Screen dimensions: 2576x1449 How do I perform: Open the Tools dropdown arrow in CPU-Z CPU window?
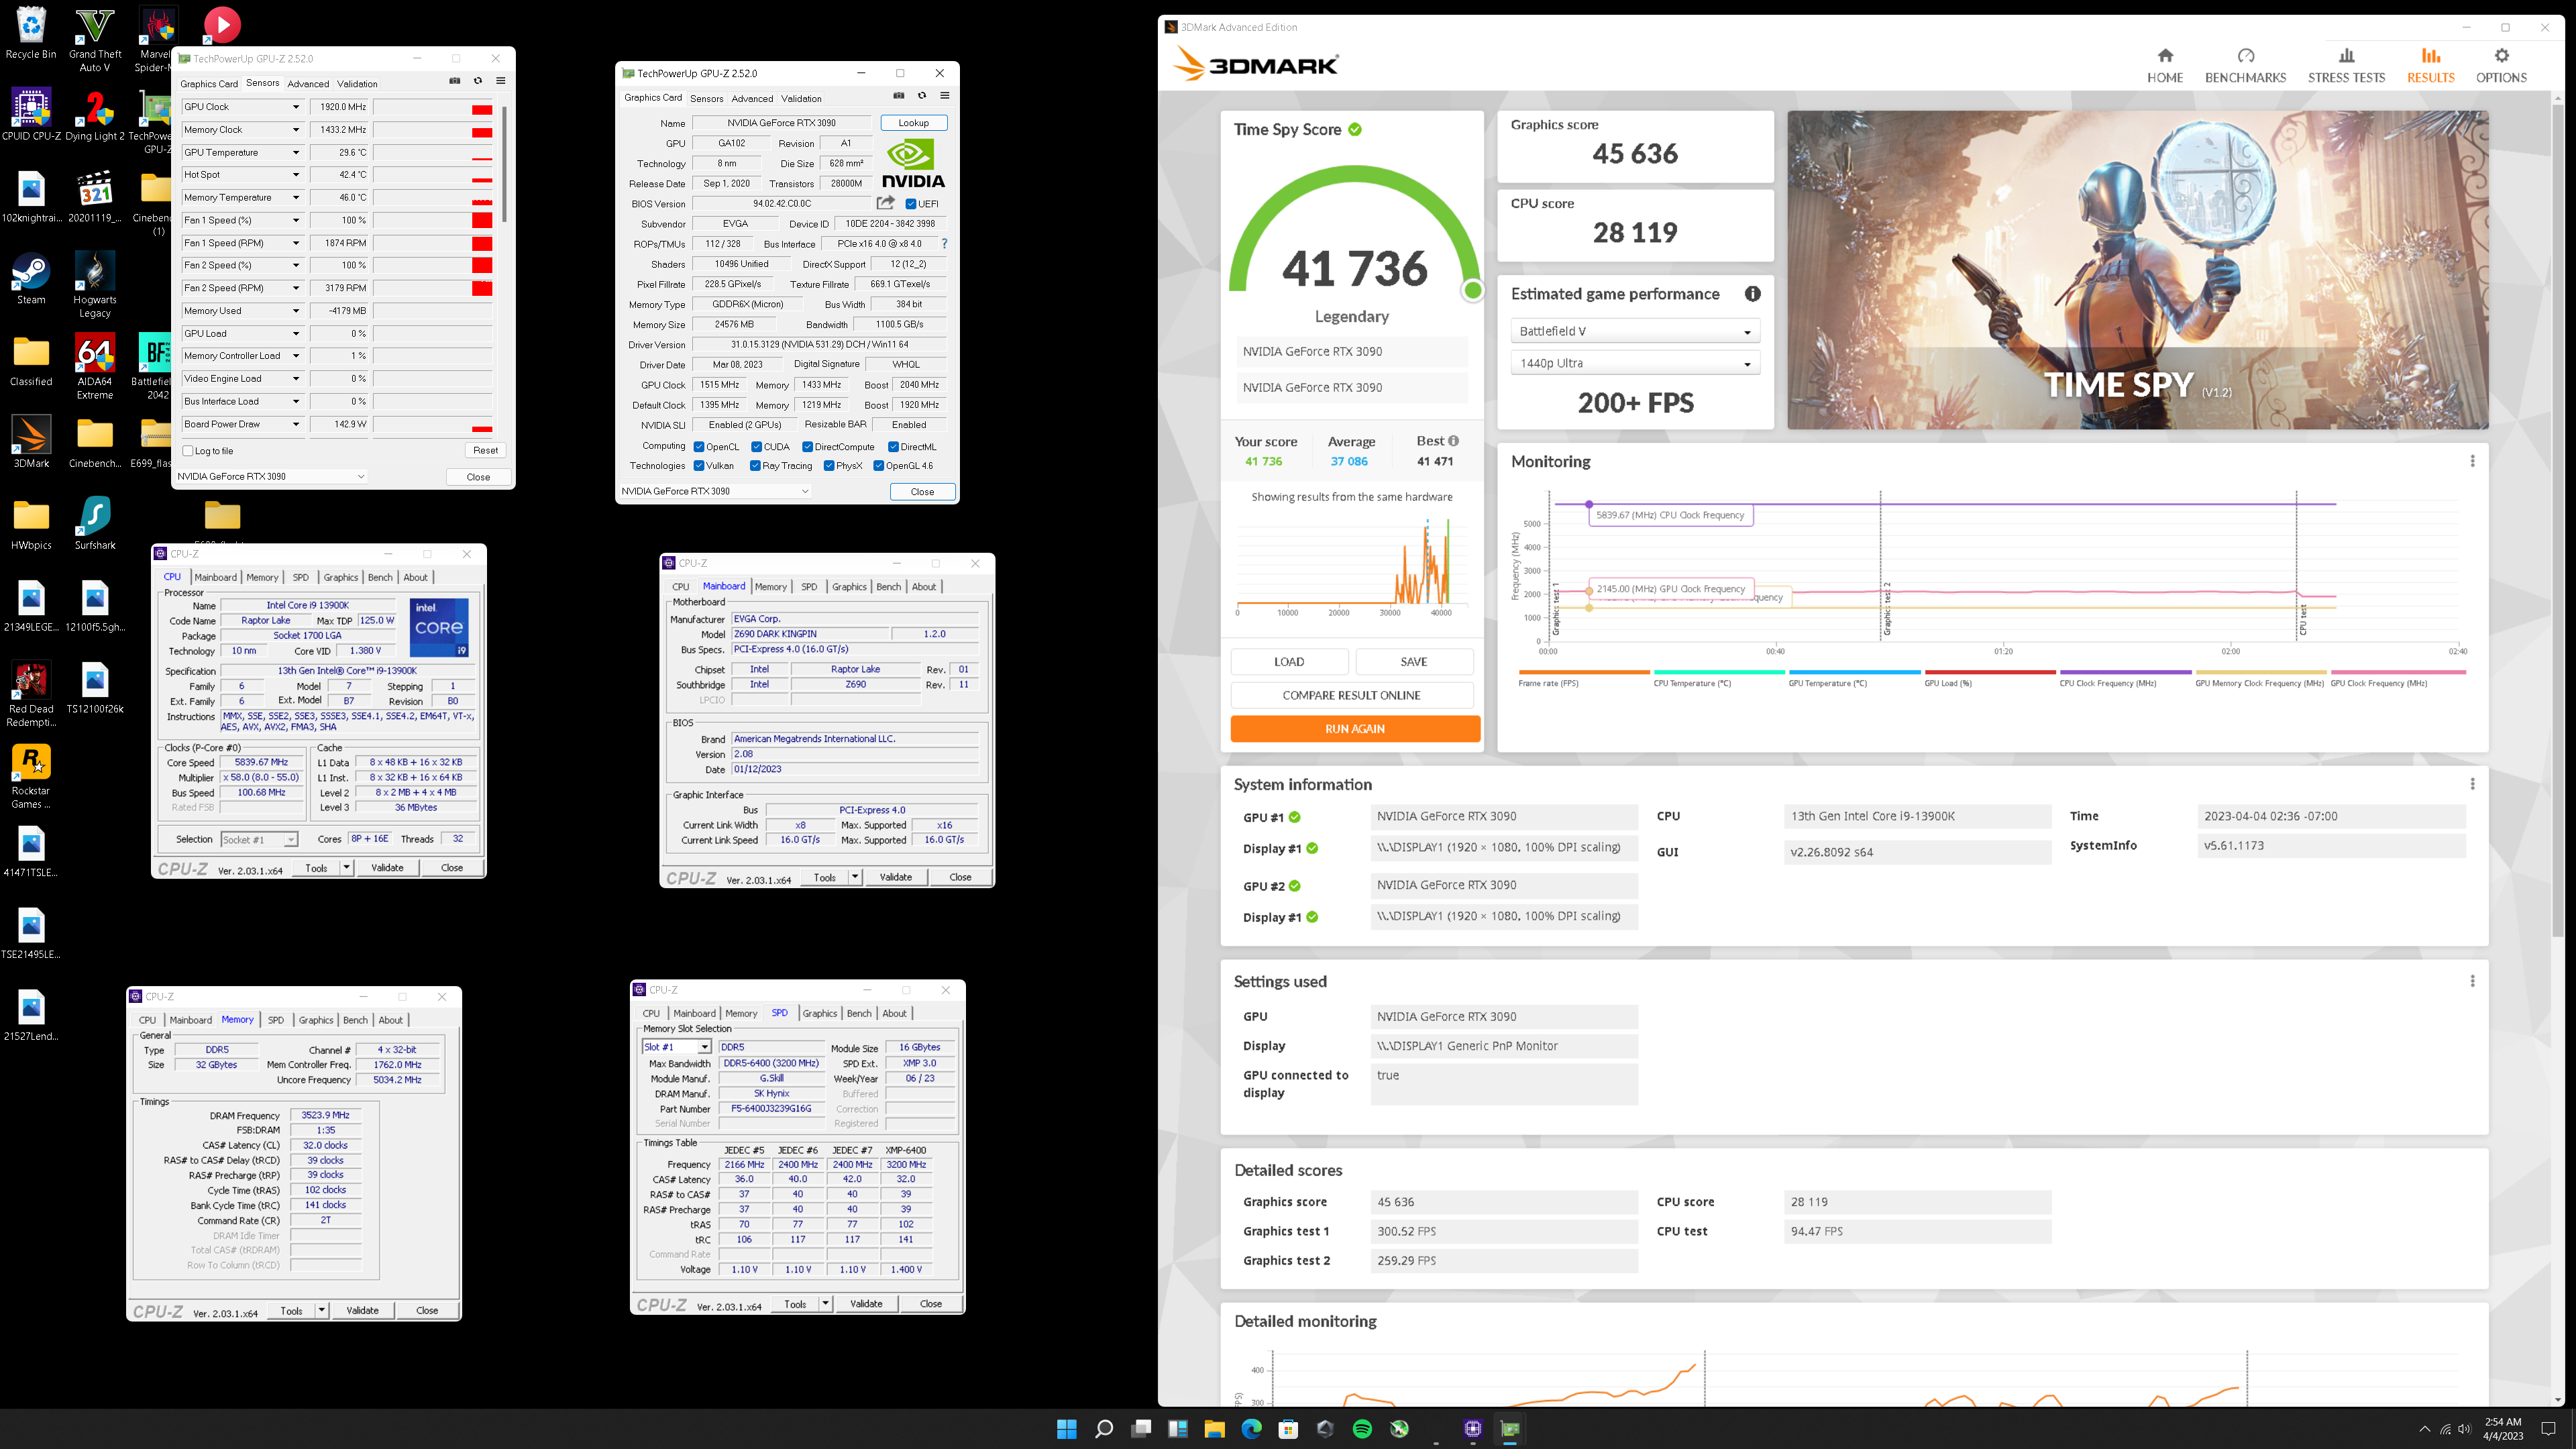(346, 868)
